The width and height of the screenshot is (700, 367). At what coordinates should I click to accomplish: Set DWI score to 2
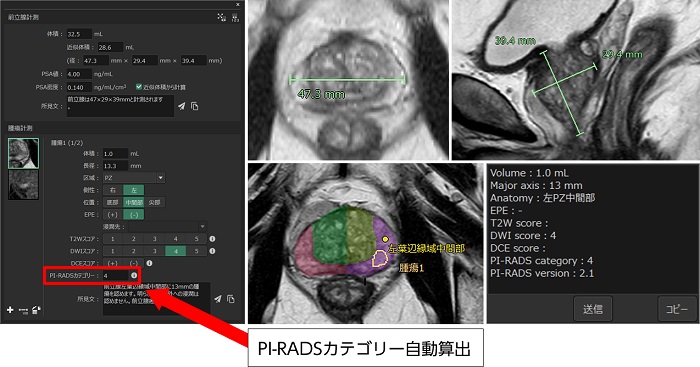[133, 251]
